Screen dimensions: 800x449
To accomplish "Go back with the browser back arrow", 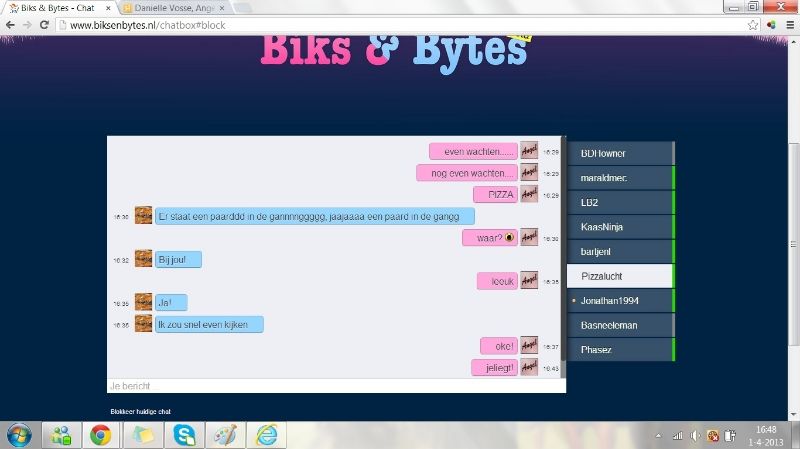I will [x=10, y=25].
